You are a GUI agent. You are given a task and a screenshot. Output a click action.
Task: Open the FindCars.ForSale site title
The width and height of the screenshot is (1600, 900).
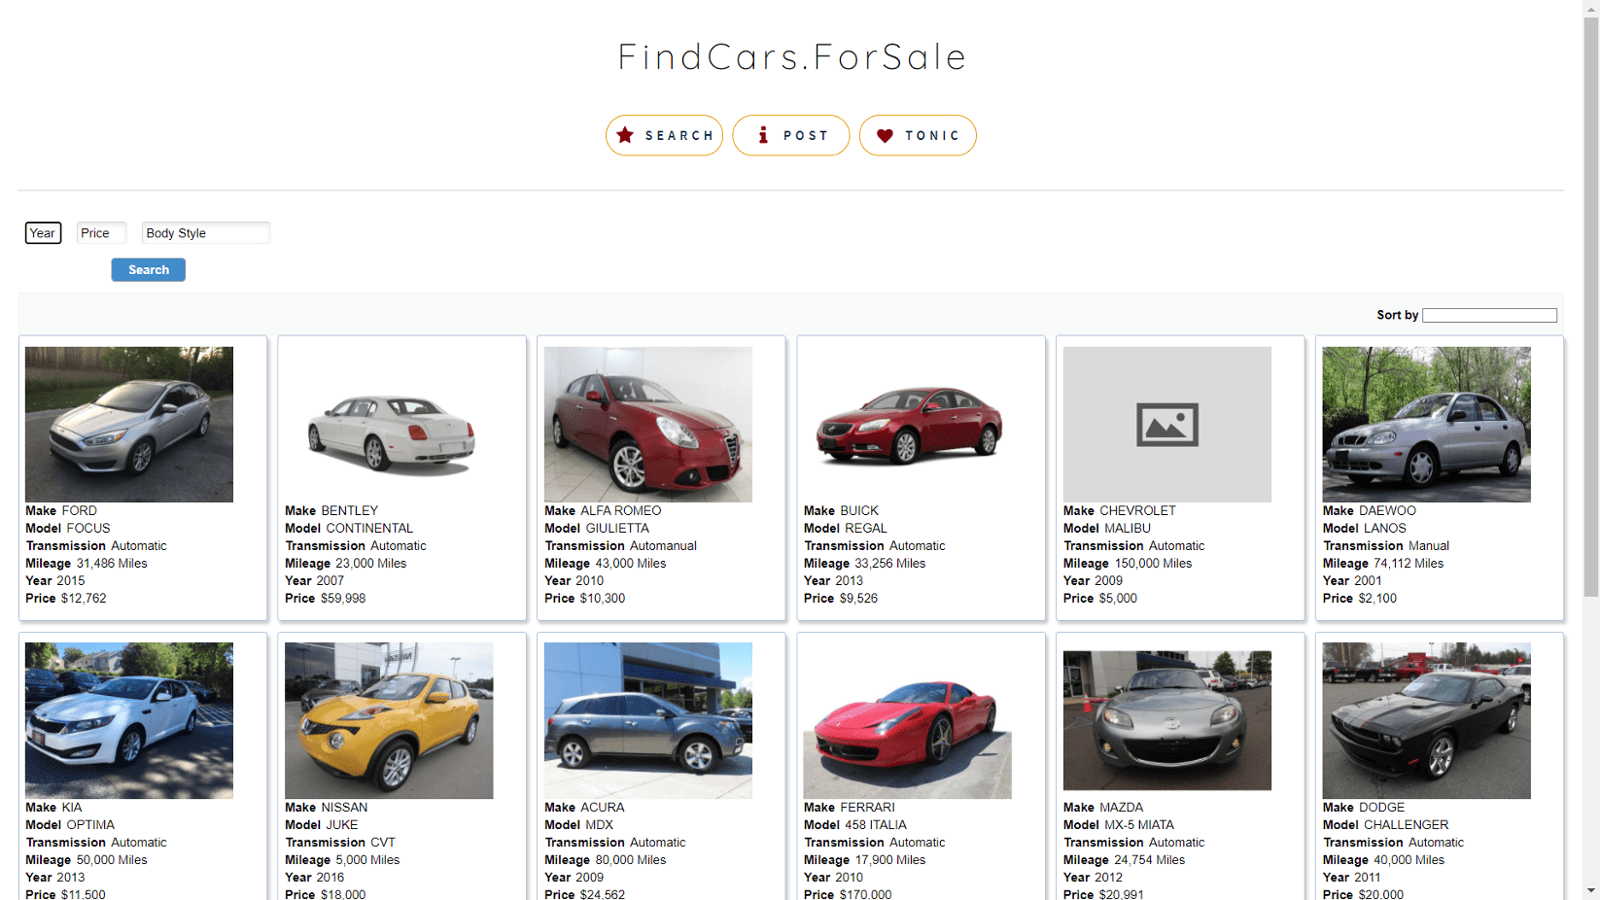[x=791, y=56]
